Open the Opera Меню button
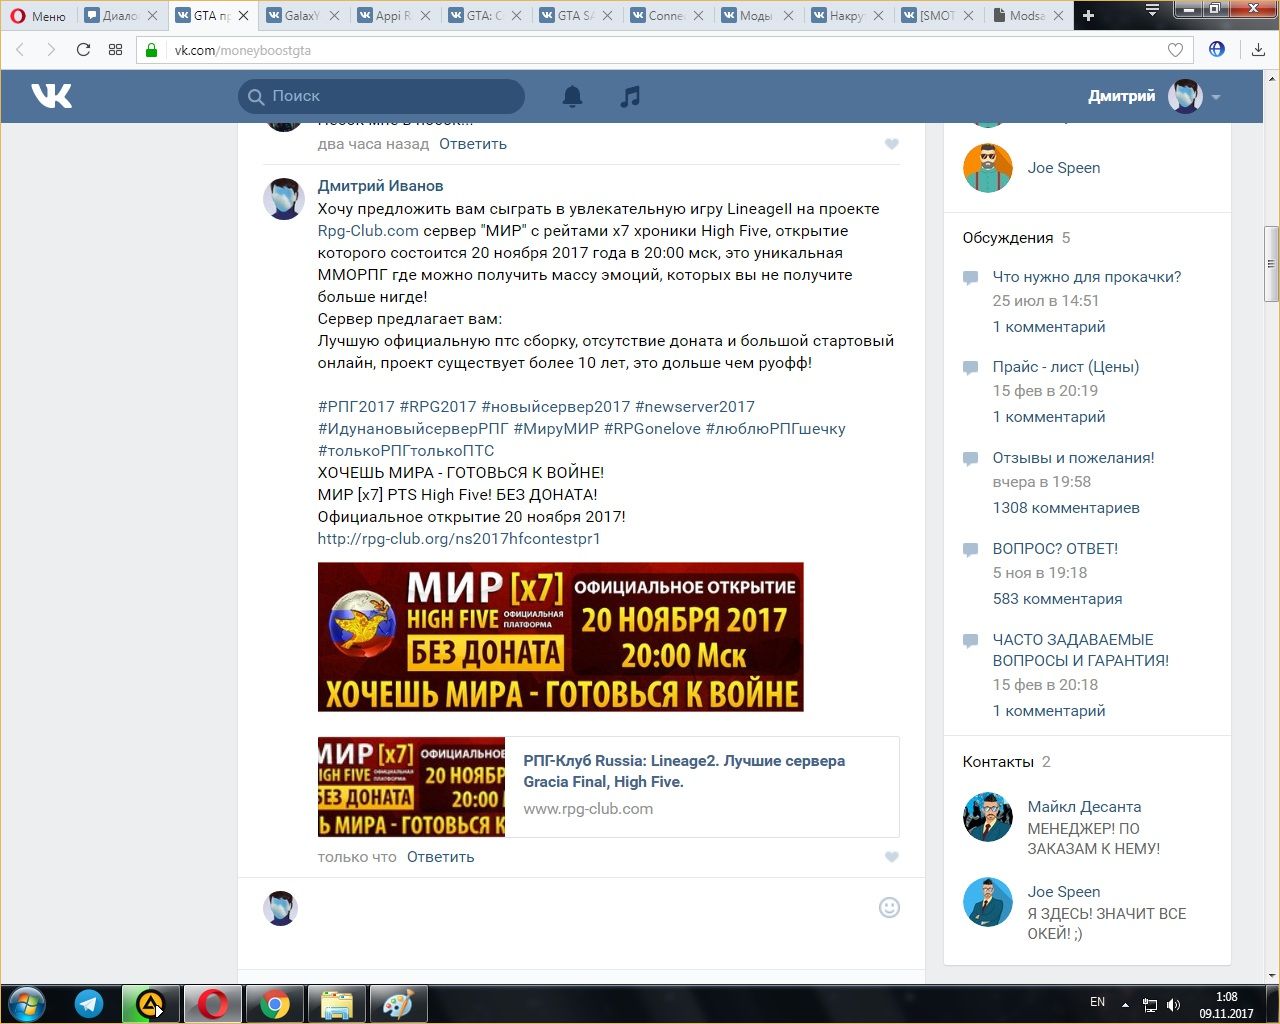The image size is (1280, 1024). pyautogui.click(x=38, y=16)
